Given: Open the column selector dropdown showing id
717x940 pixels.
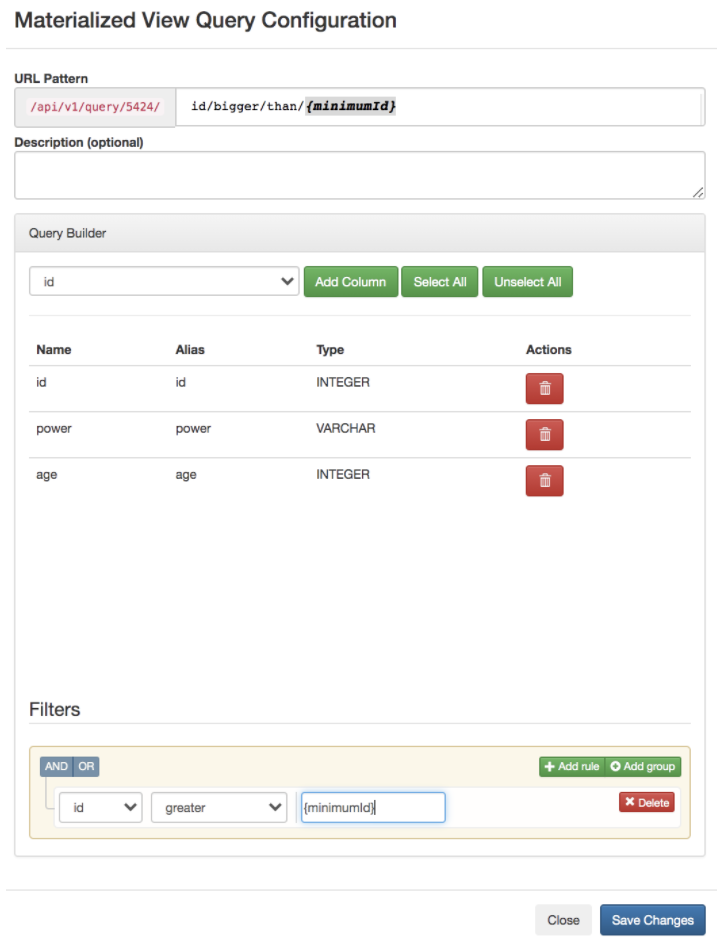Looking at the screenshot, I should click(x=164, y=281).
